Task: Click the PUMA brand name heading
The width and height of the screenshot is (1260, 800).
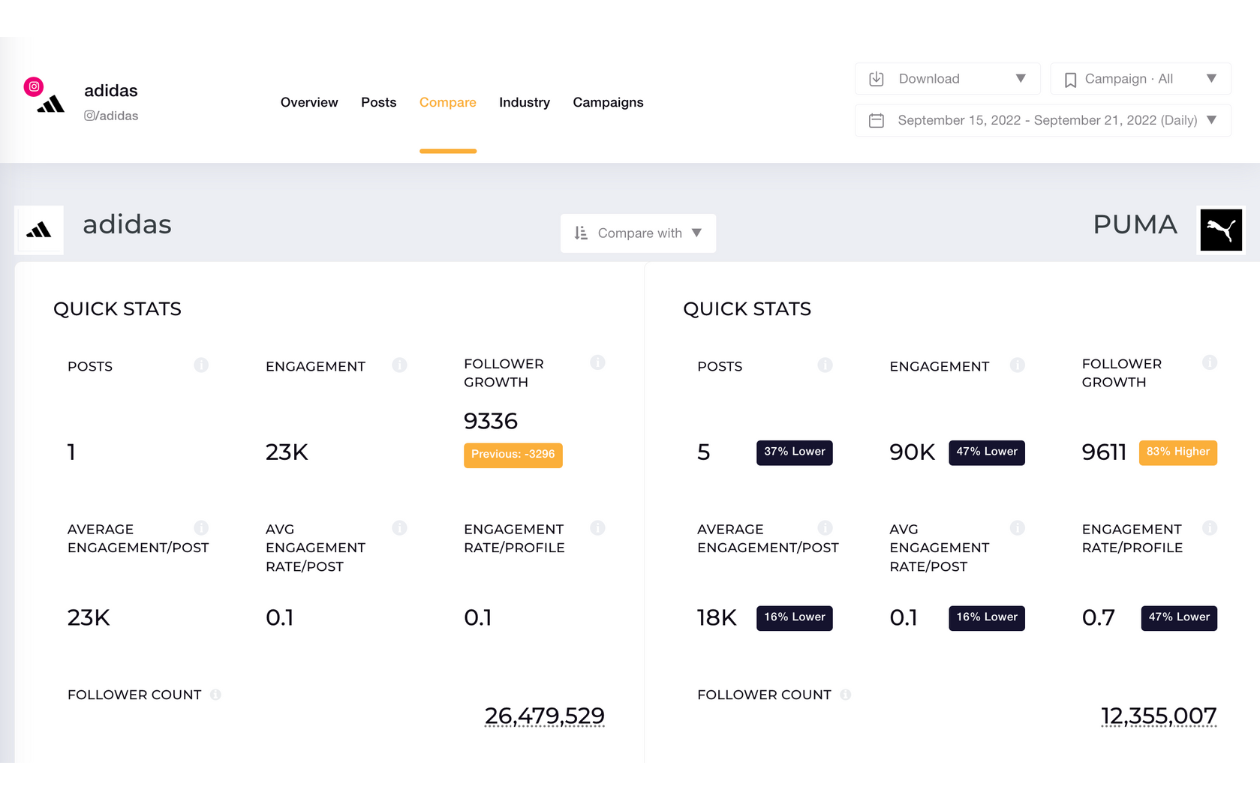Action: 1135,224
